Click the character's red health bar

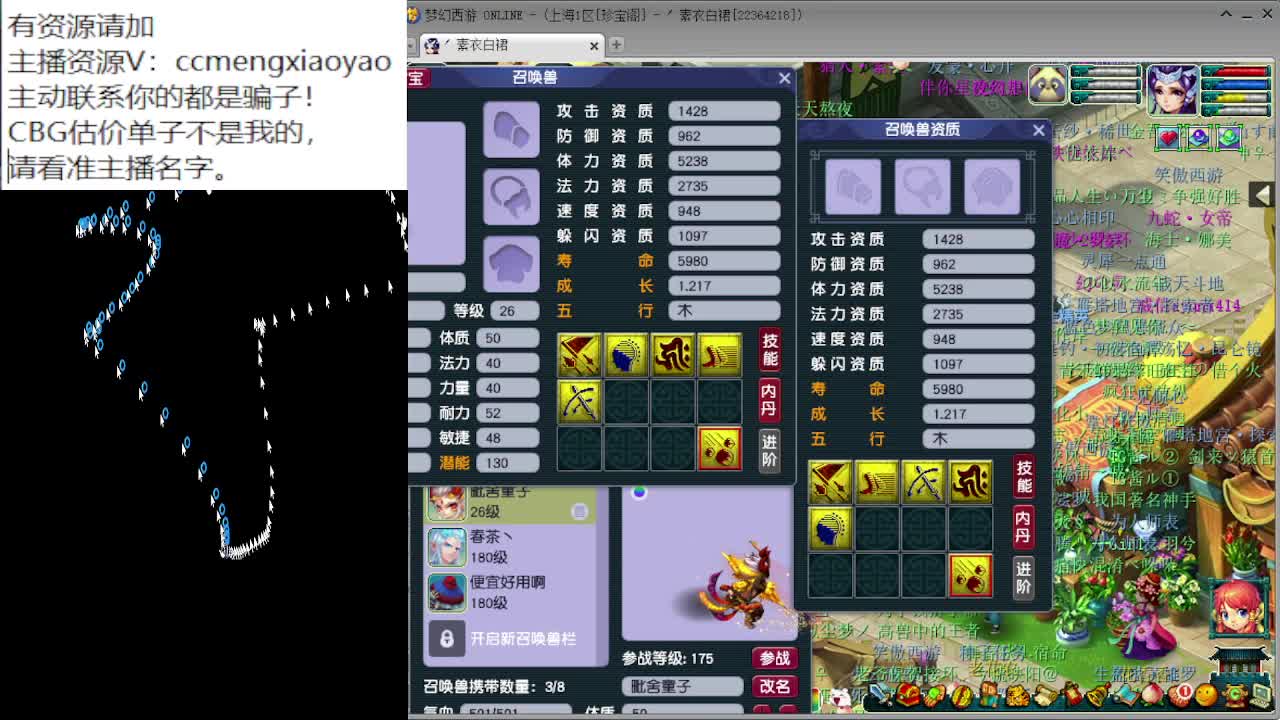click(x=1234, y=72)
